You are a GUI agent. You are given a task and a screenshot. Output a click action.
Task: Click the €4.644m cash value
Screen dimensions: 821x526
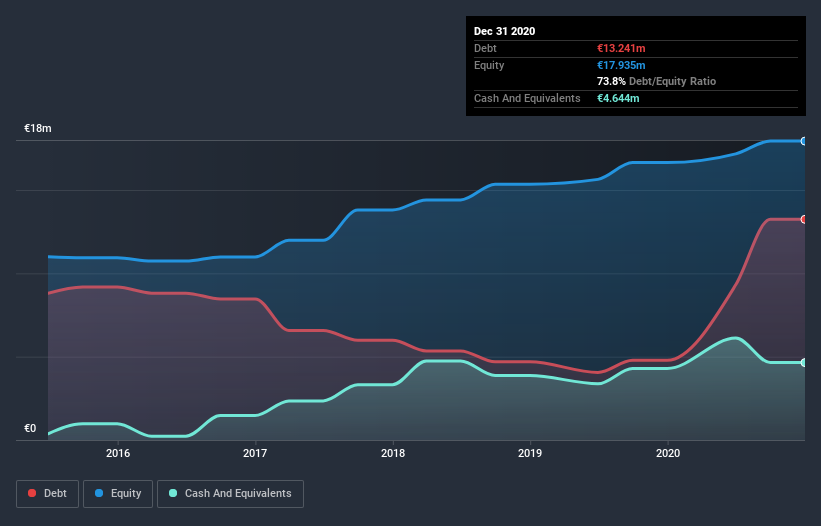pyautogui.click(x=618, y=98)
